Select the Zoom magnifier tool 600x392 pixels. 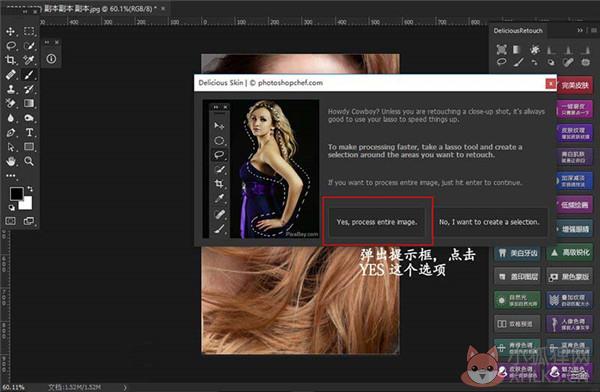(x=29, y=161)
